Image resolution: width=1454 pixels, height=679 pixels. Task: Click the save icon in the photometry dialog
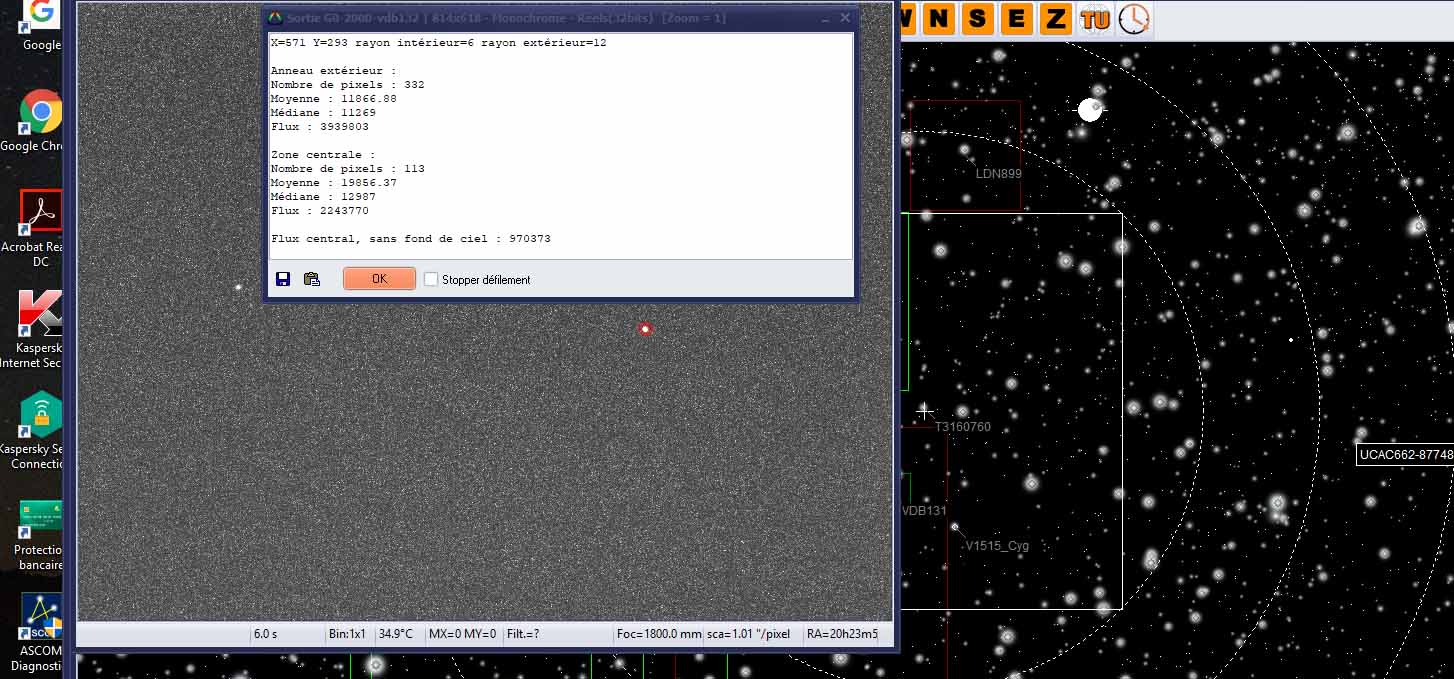[x=283, y=279]
